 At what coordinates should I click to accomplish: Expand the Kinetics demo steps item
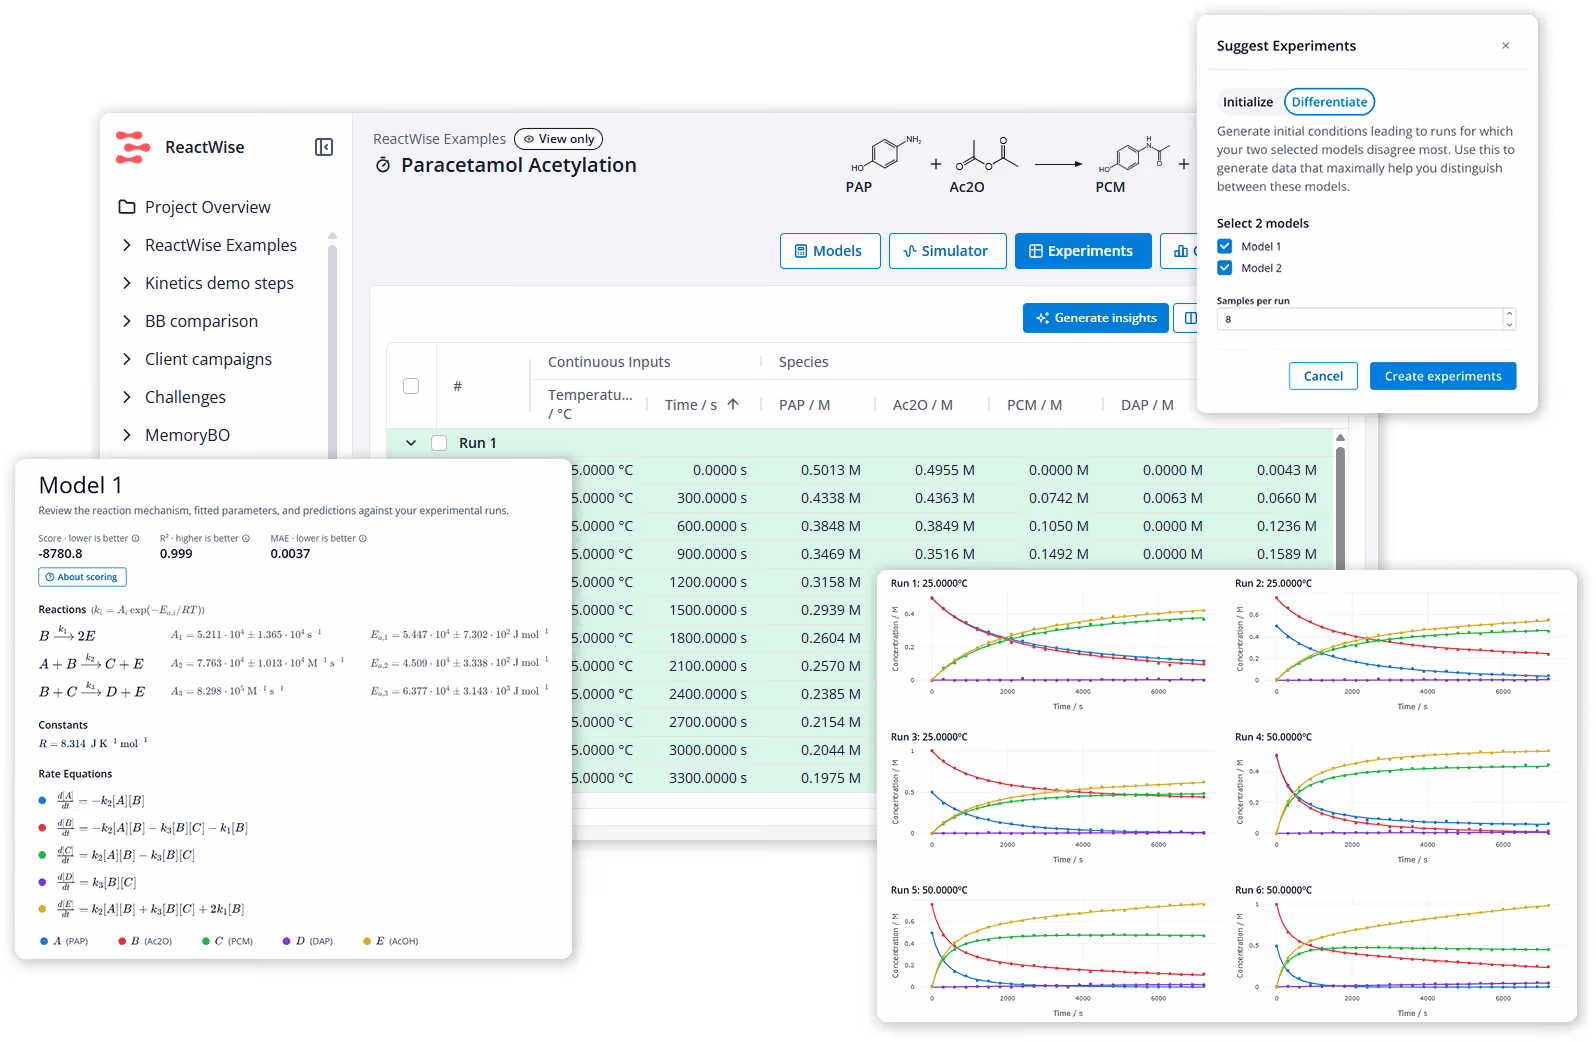click(x=127, y=283)
